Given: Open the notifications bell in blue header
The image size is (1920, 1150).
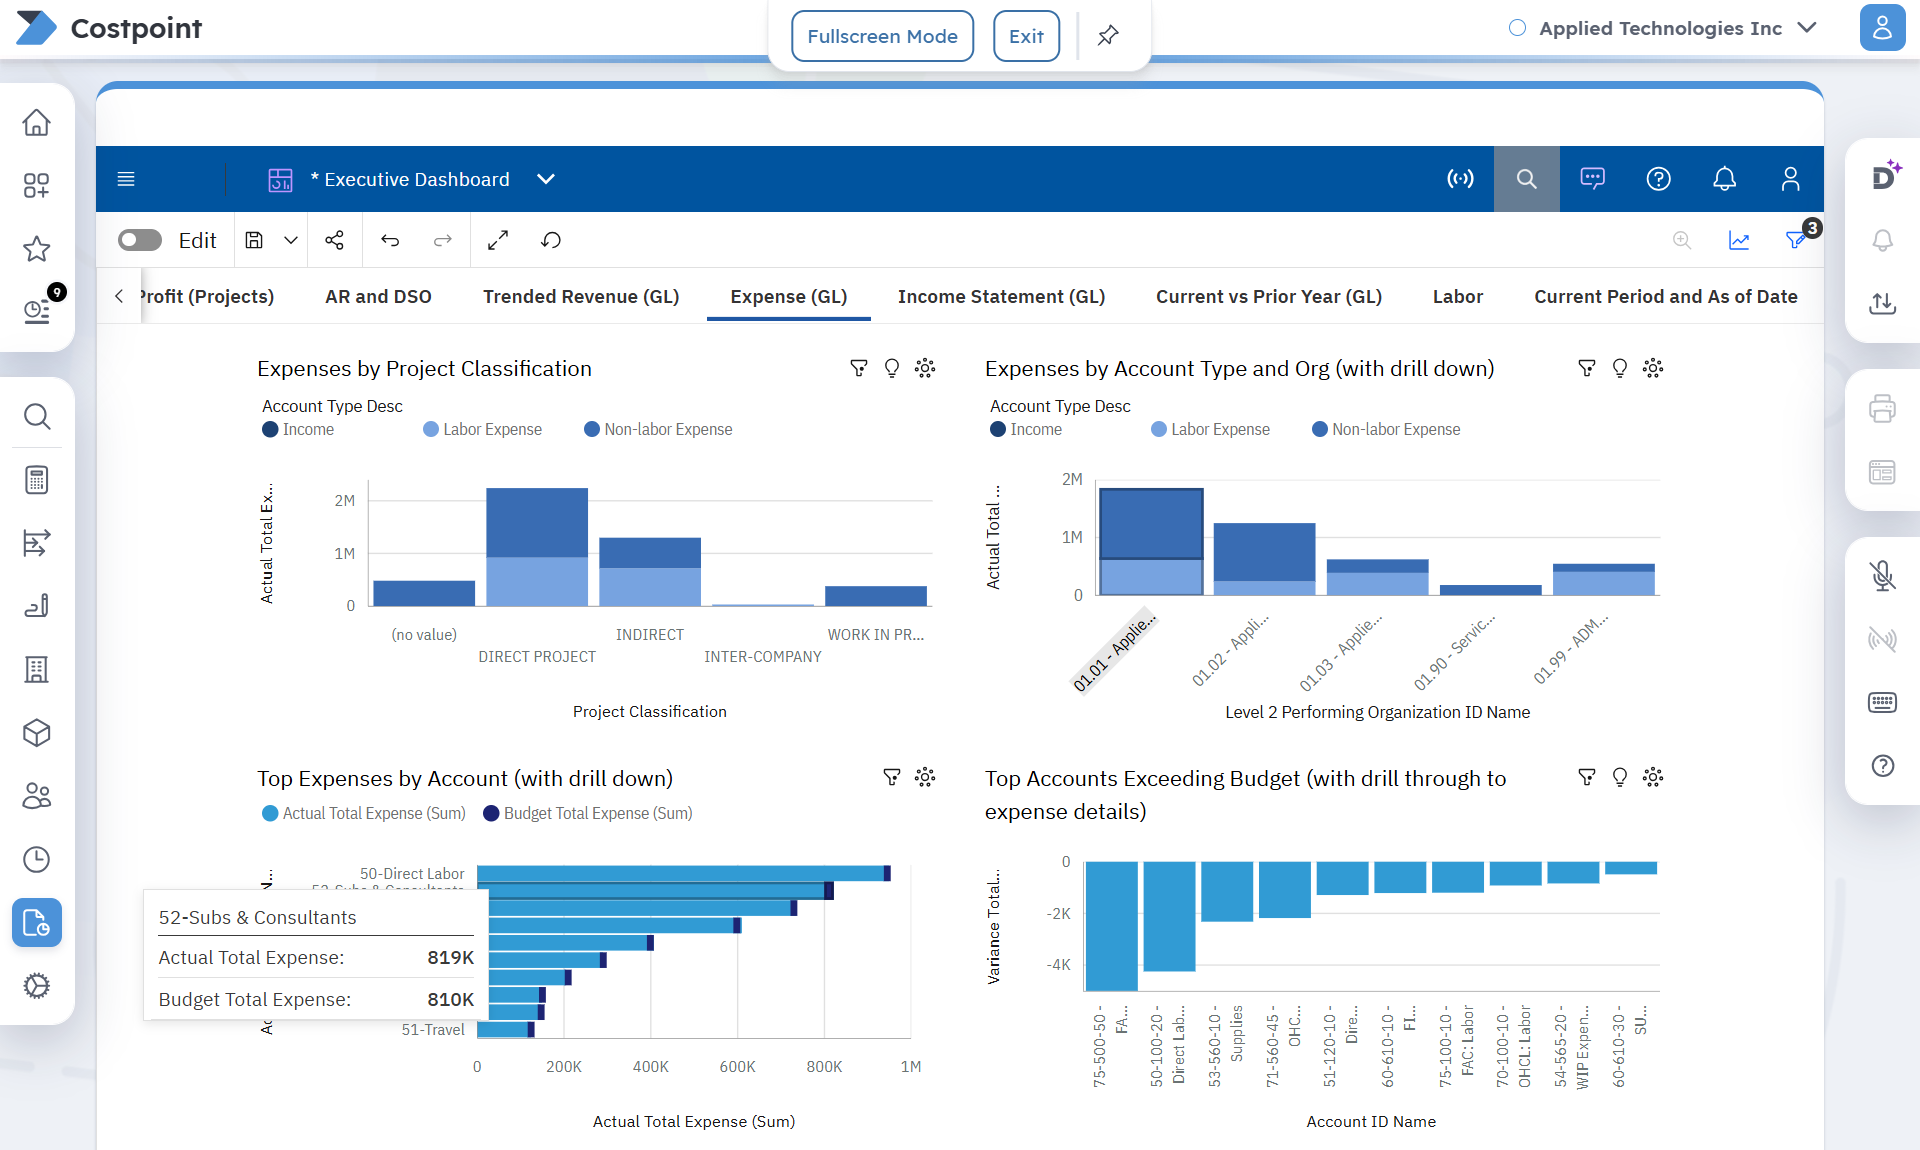Looking at the screenshot, I should pos(1724,179).
